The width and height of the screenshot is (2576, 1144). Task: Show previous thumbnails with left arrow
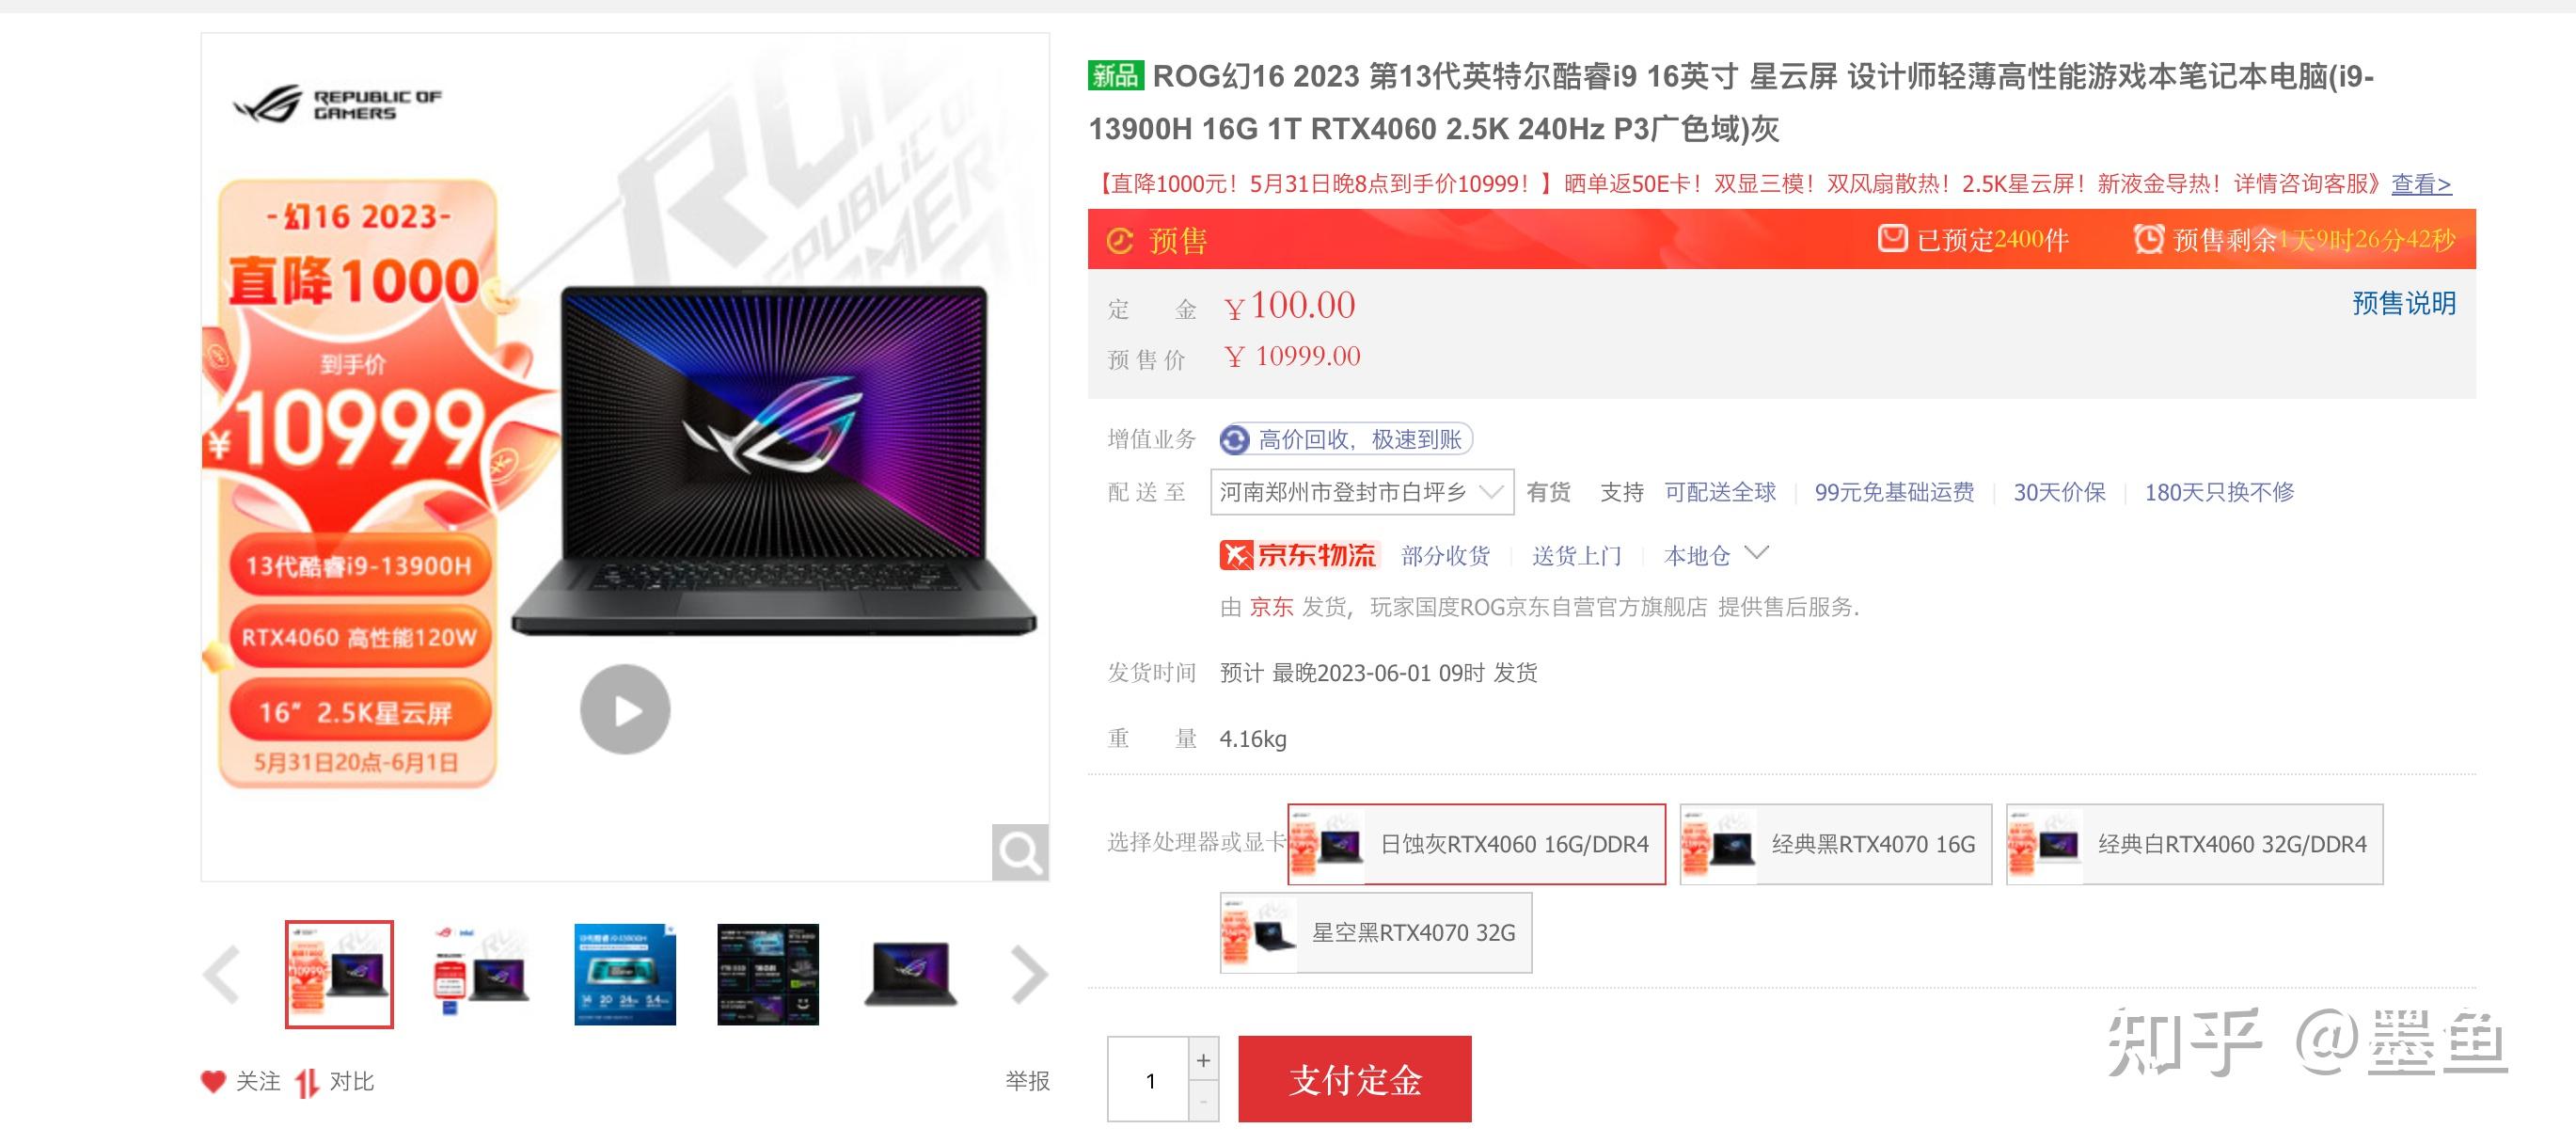point(222,974)
